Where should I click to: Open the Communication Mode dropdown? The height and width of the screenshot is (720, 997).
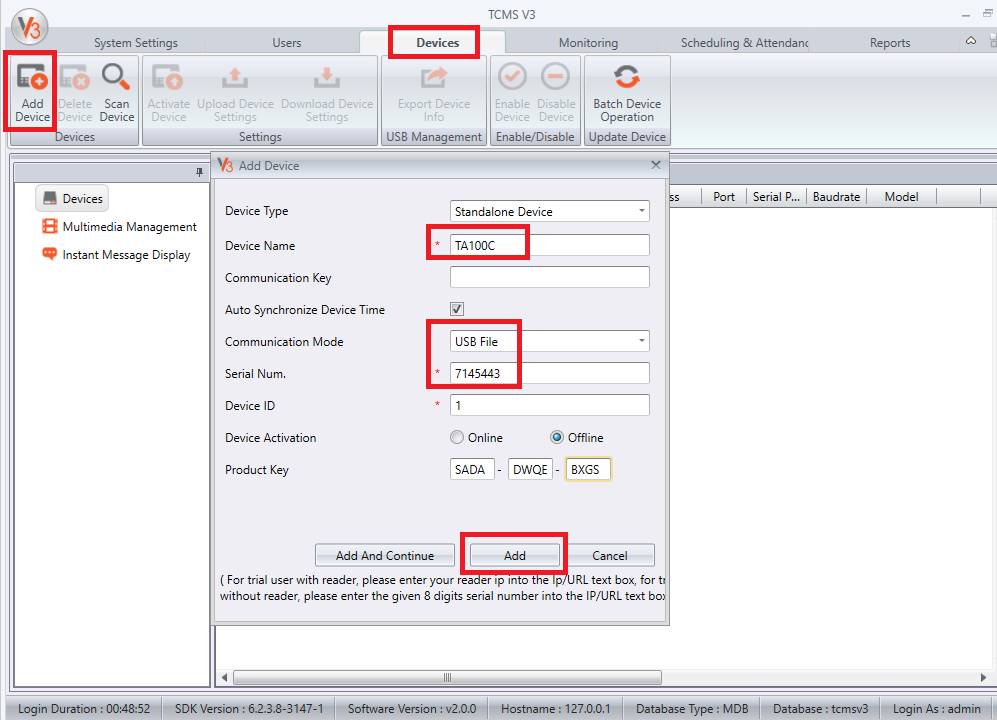[642, 341]
